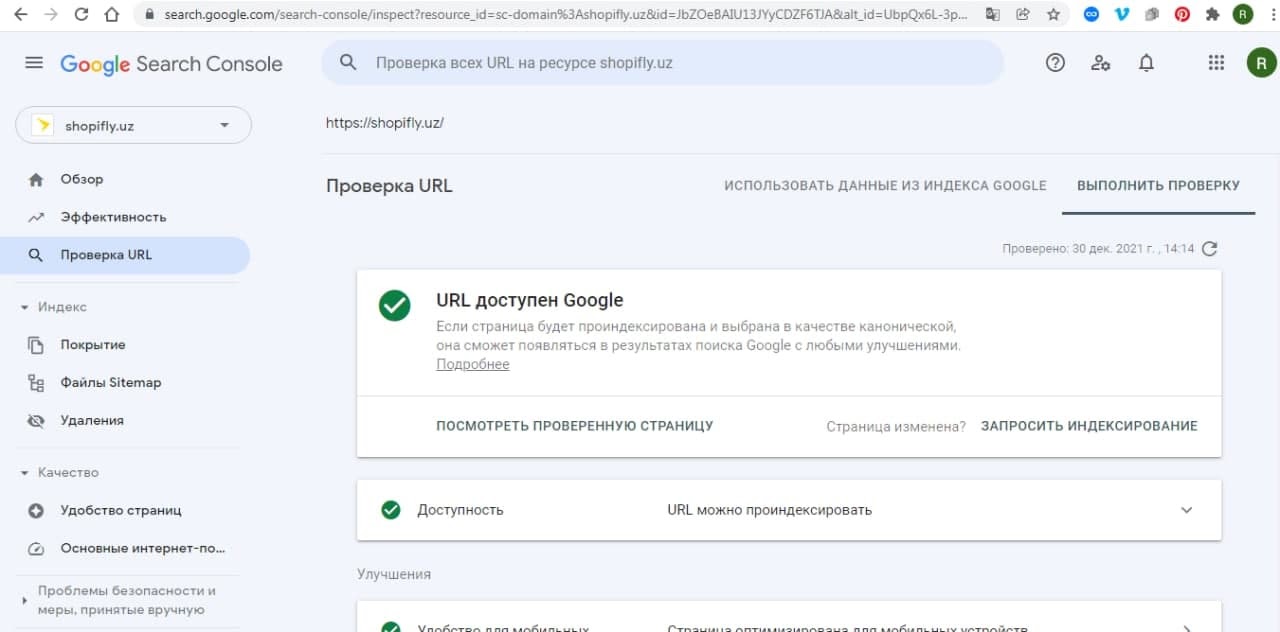Switch to Использовать данные из индекса Google tab

tap(885, 186)
